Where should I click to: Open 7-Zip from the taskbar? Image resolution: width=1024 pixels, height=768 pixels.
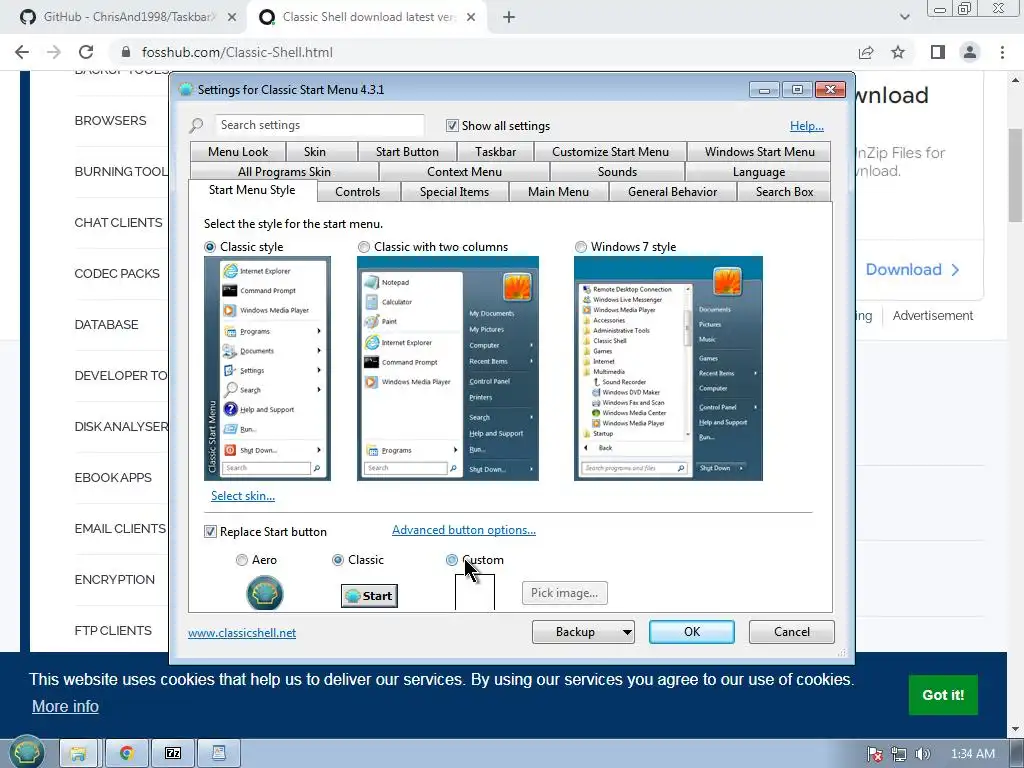(173, 753)
